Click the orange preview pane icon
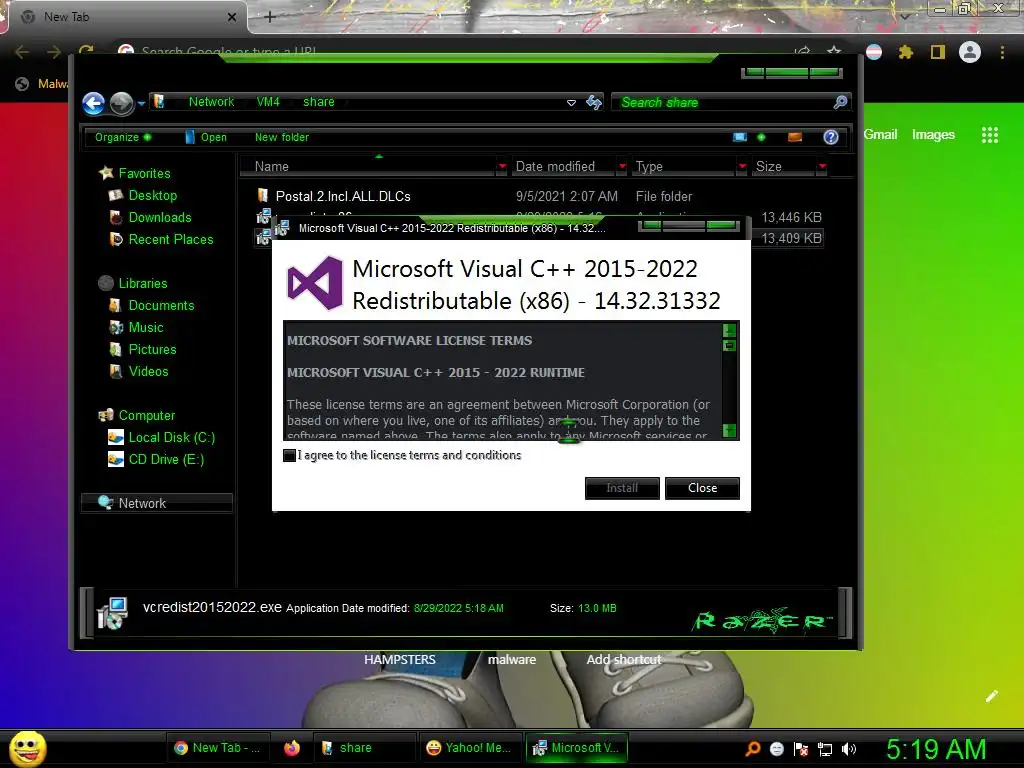Image resolution: width=1024 pixels, height=768 pixels. [x=795, y=137]
